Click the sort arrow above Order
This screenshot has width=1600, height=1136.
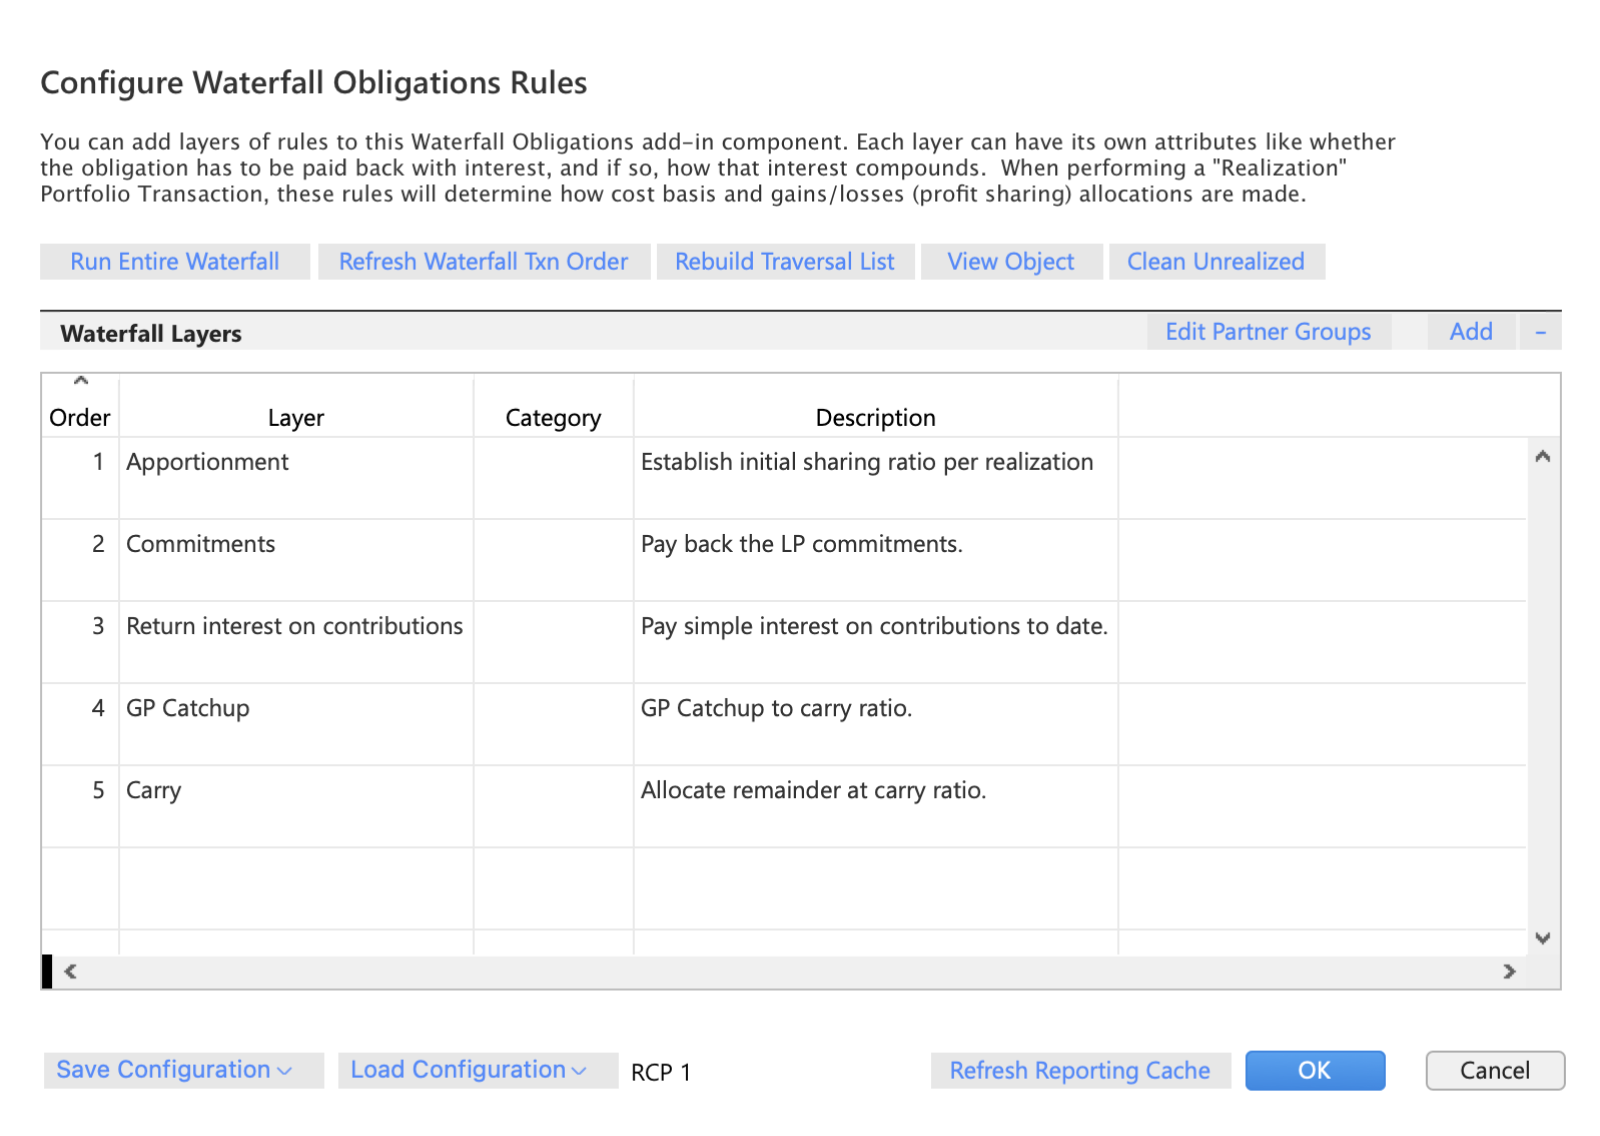click(81, 380)
